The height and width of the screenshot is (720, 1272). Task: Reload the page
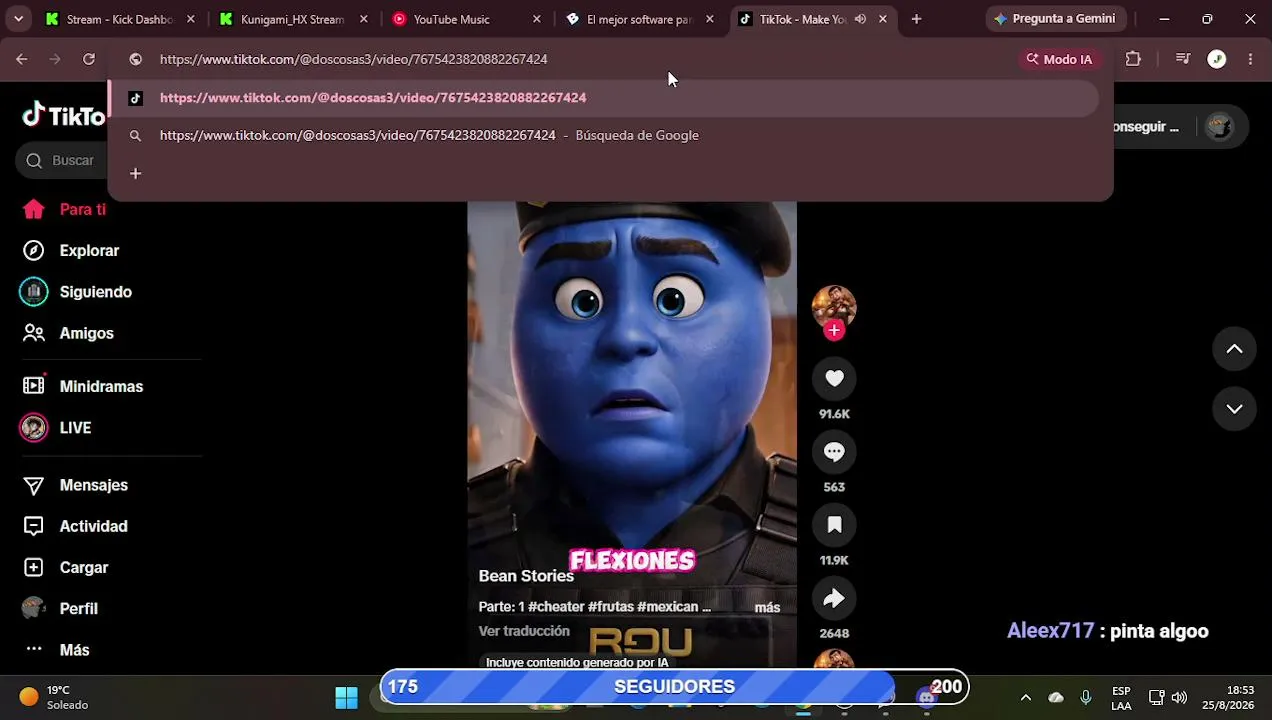click(89, 59)
